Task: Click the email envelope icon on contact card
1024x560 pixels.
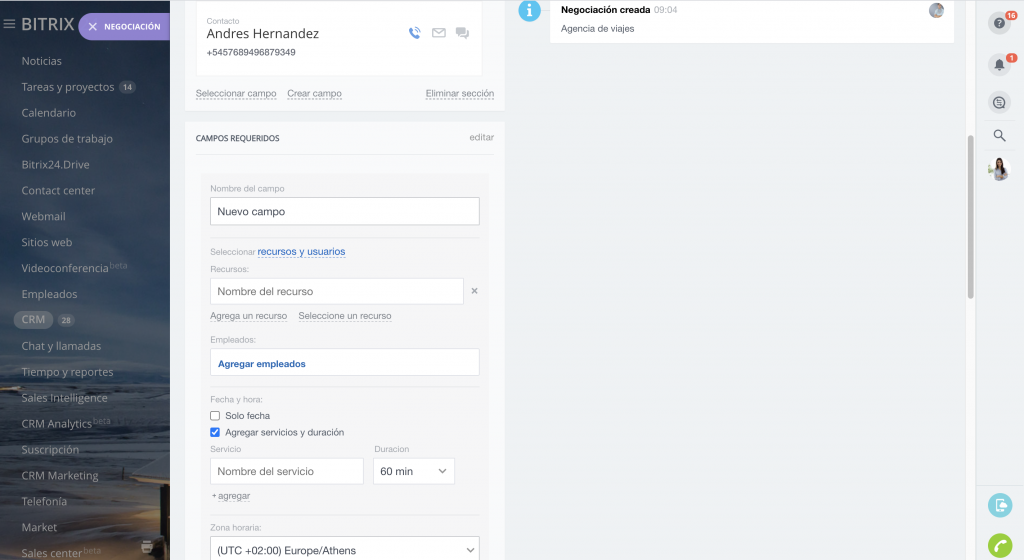Action: pyautogui.click(x=438, y=33)
